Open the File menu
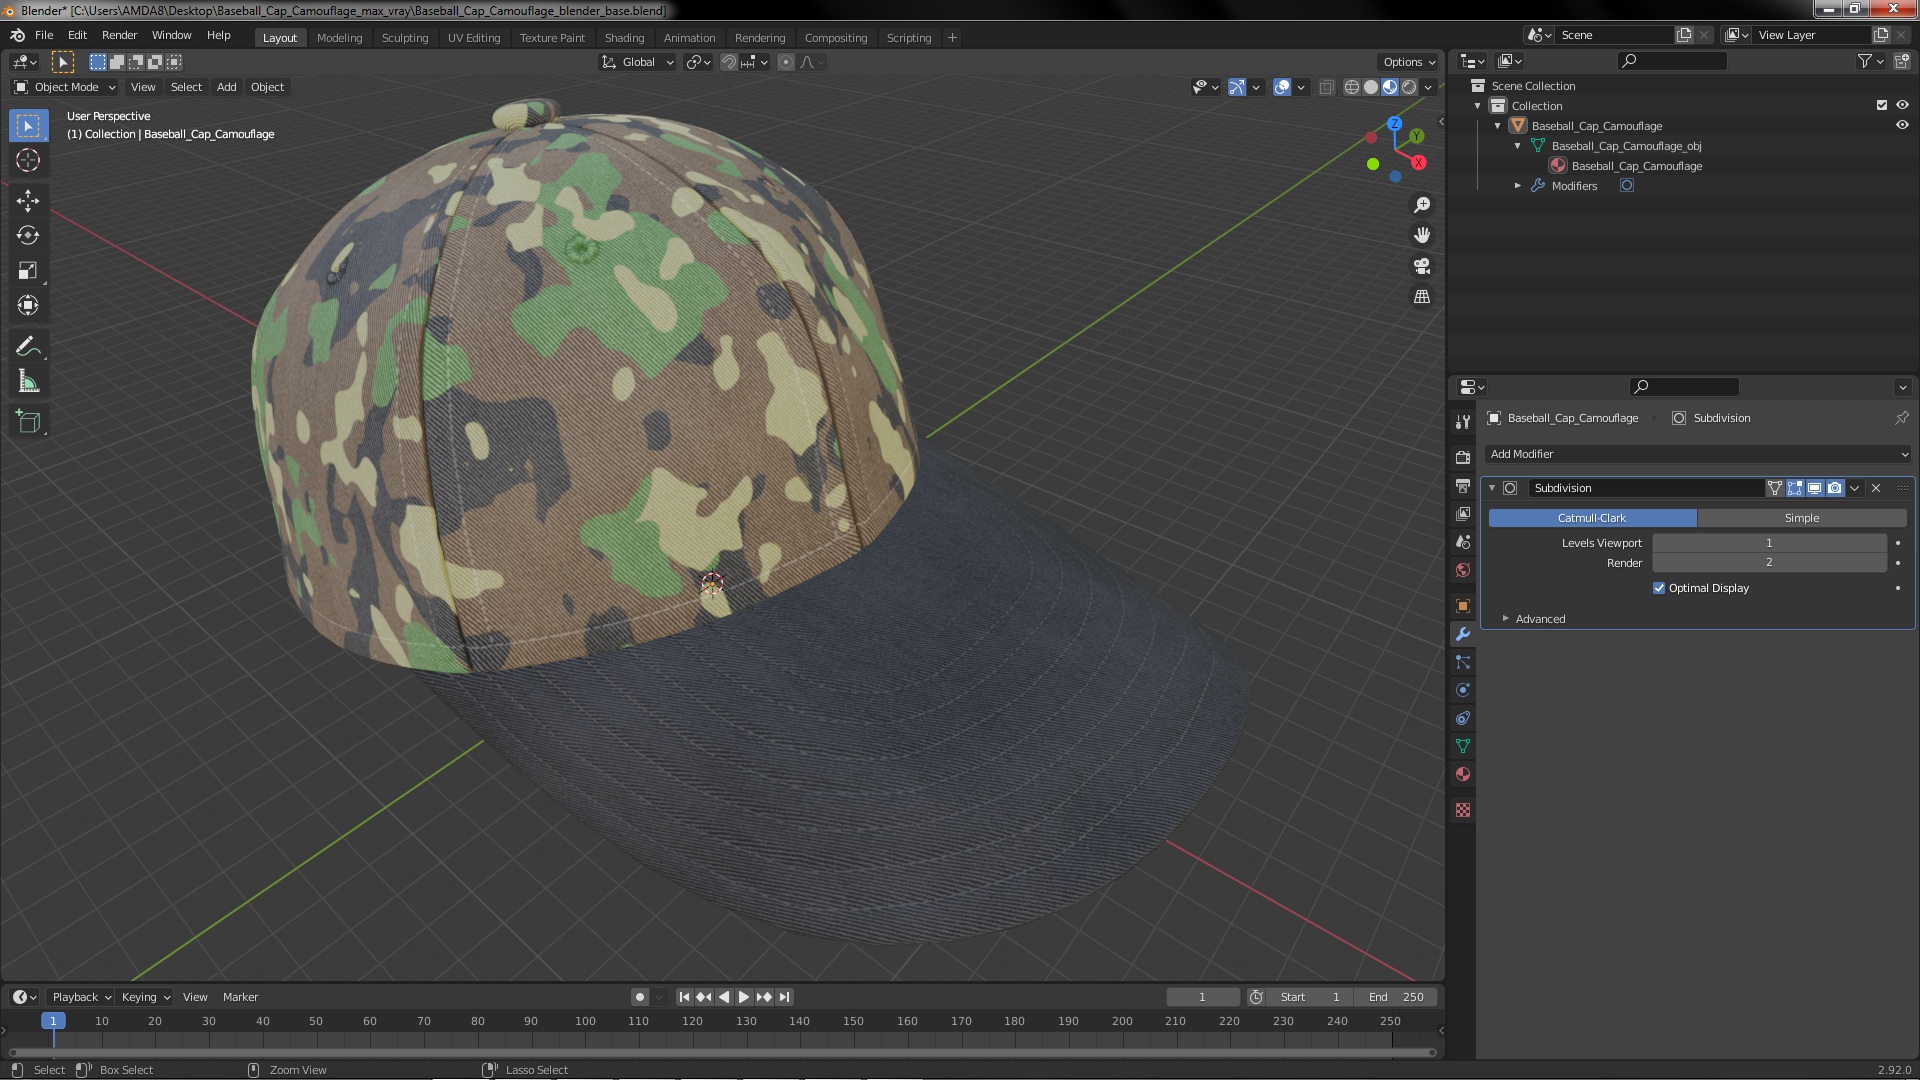Screen dimensions: 1920x1080 [44, 35]
